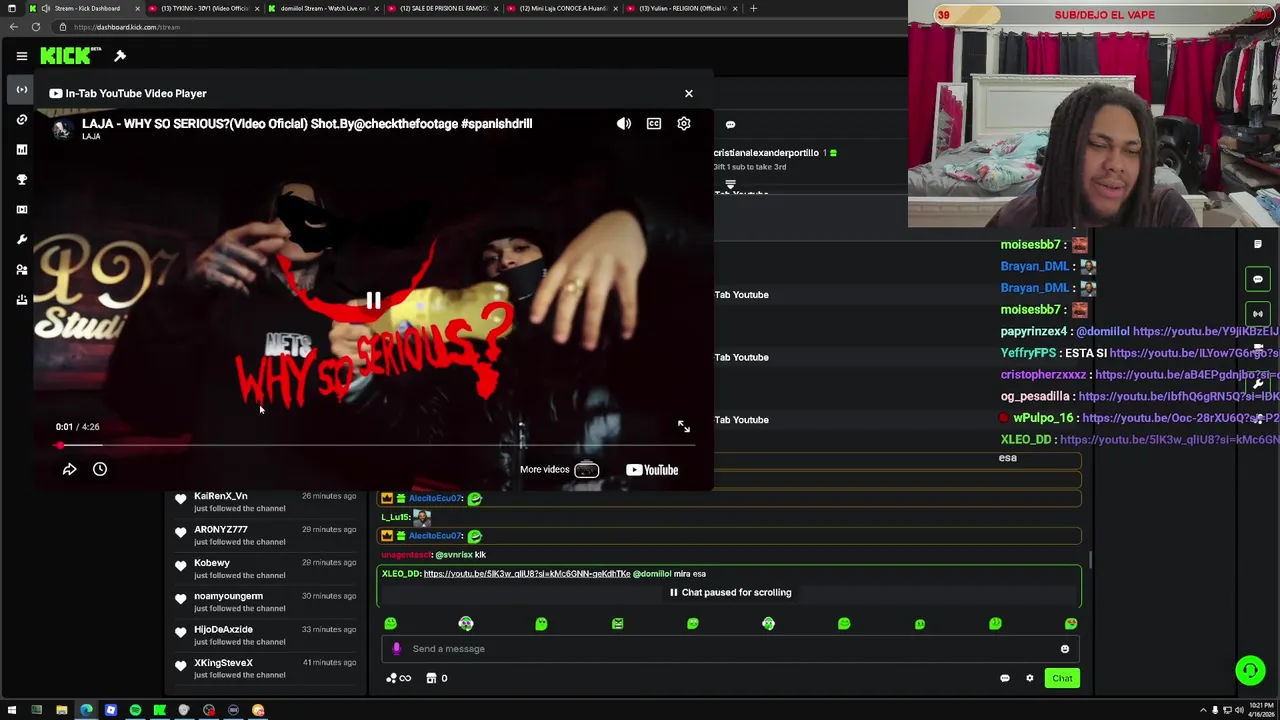Switch to Yulian - RELIGION browser tab
This screenshot has height=720, width=1280.
pyautogui.click(x=682, y=8)
